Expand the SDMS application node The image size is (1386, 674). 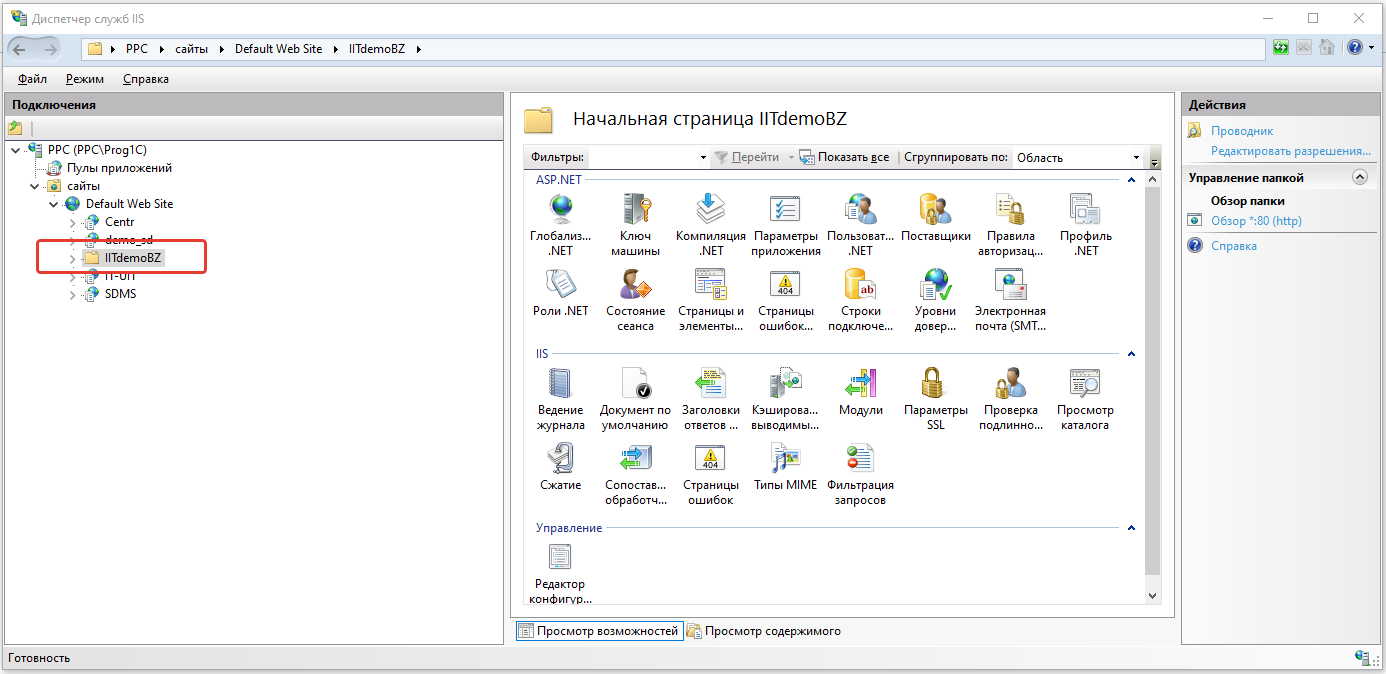(x=72, y=294)
